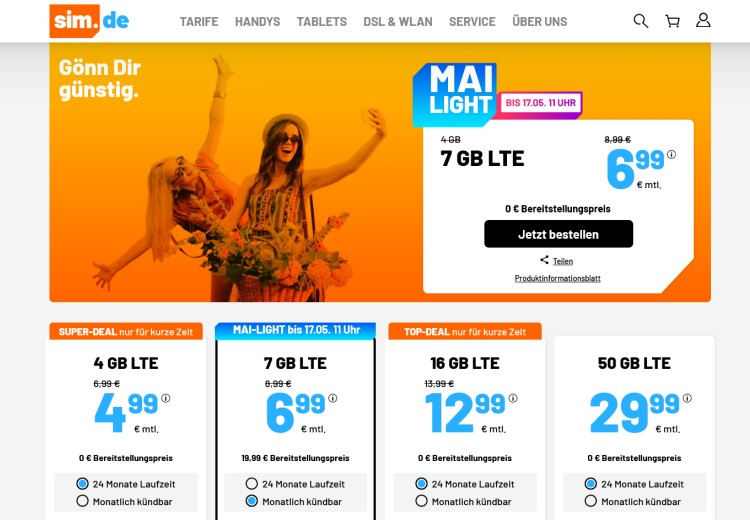The image size is (750, 520).
Task: Open info icon beside 12,99 price
Action: click(513, 398)
